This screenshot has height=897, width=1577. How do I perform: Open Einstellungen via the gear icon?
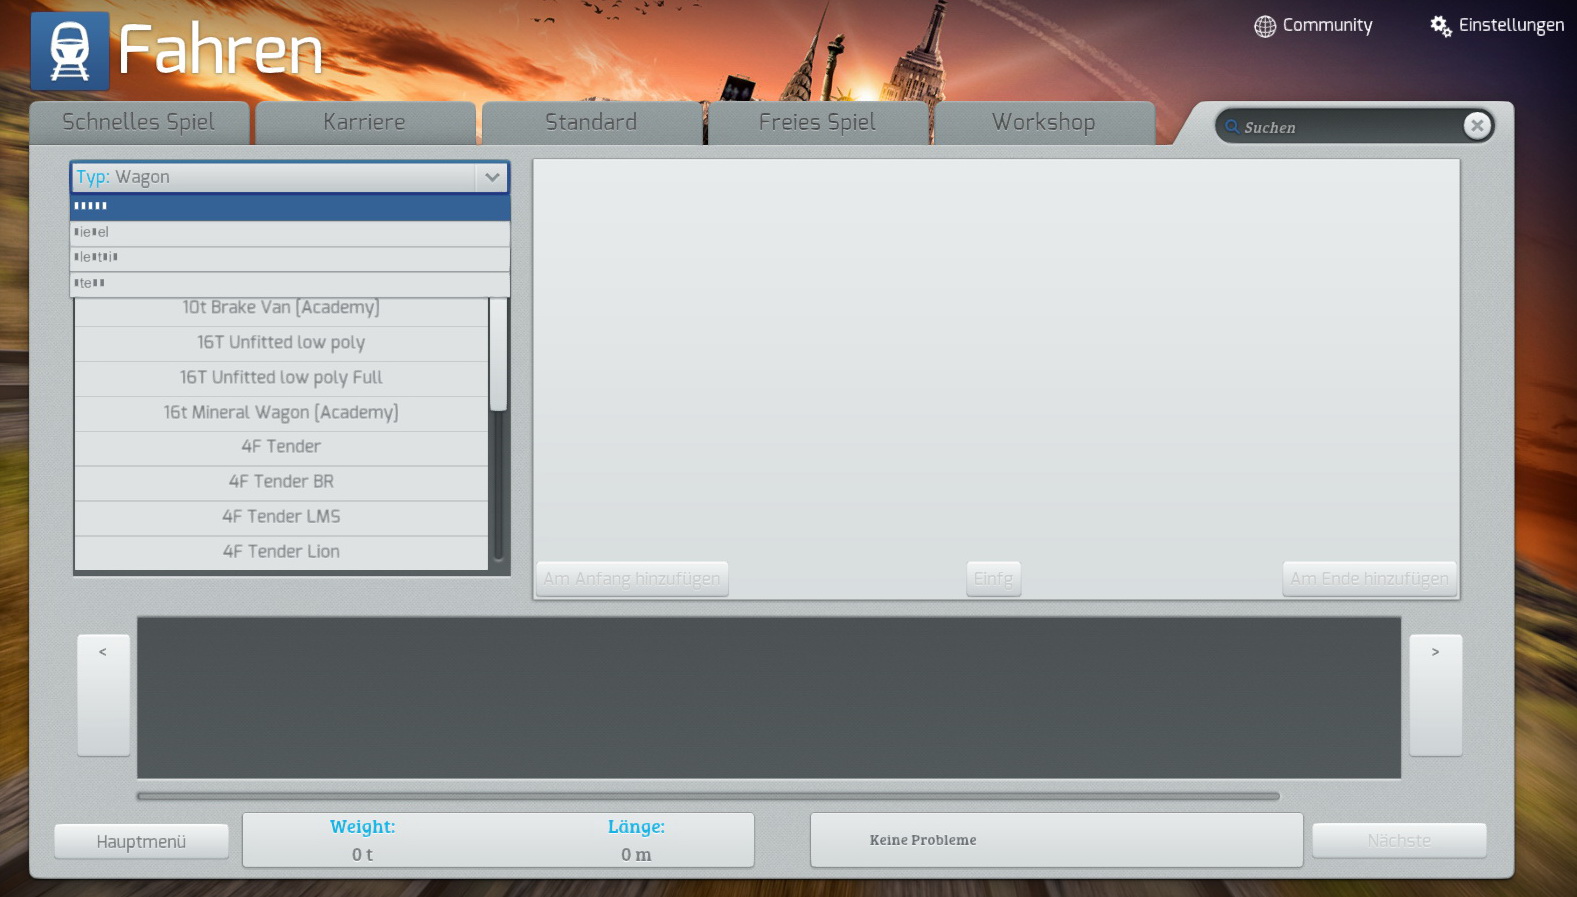click(x=1440, y=26)
